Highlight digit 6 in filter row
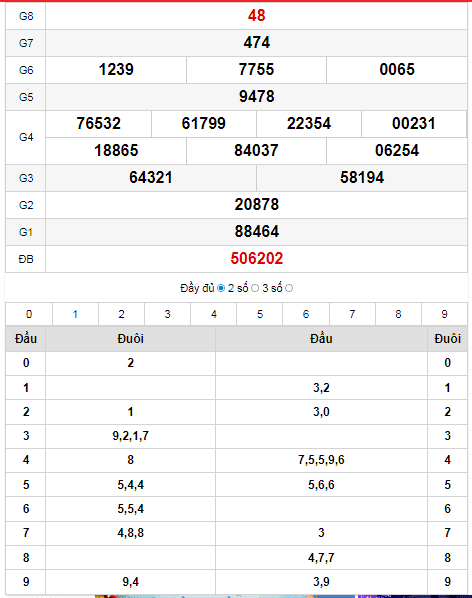472x598 pixels. 306,314
